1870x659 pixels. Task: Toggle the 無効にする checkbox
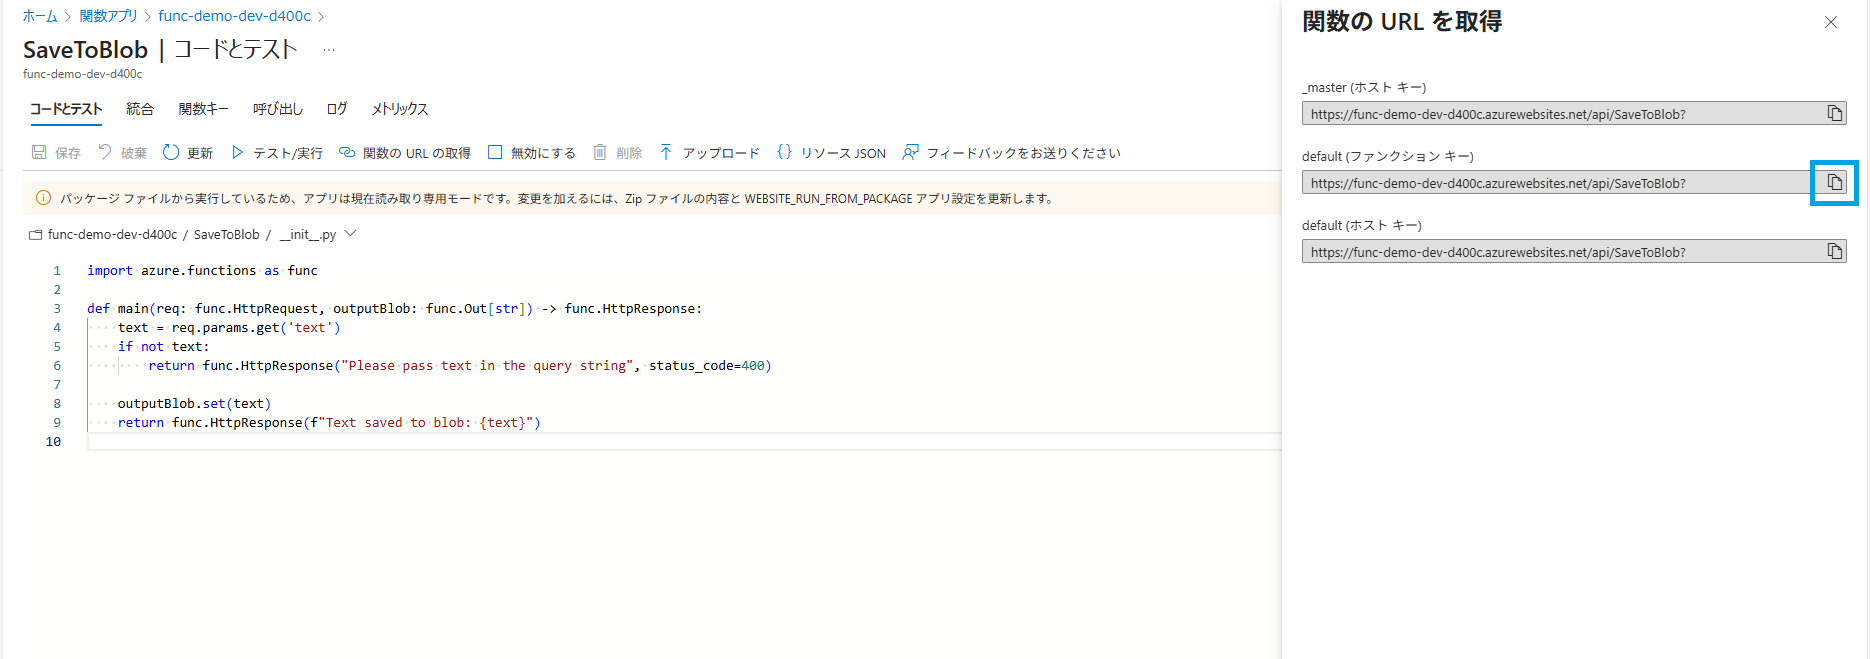coord(495,152)
